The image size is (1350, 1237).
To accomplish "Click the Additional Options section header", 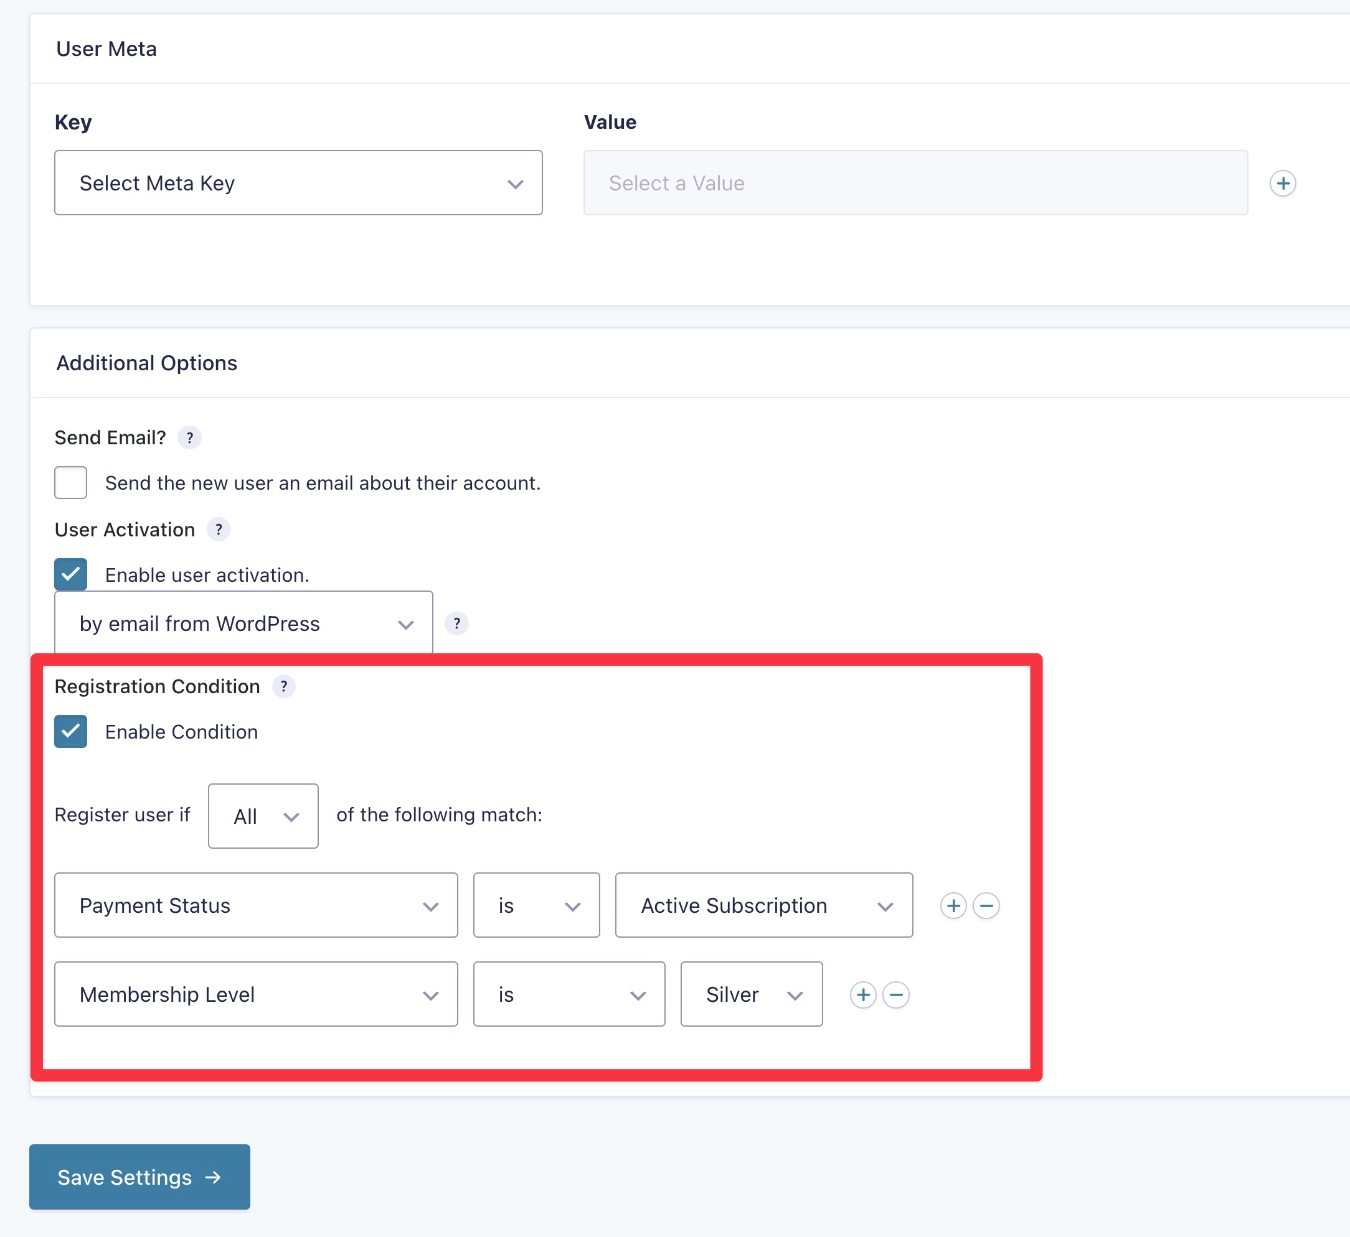I will tap(146, 362).
